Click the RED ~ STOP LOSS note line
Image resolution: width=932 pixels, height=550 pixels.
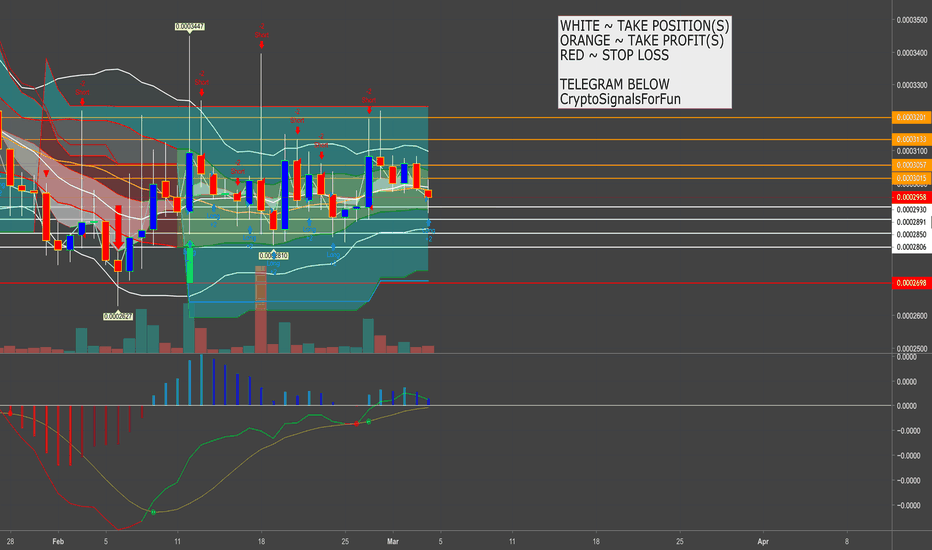click(x=614, y=55)
